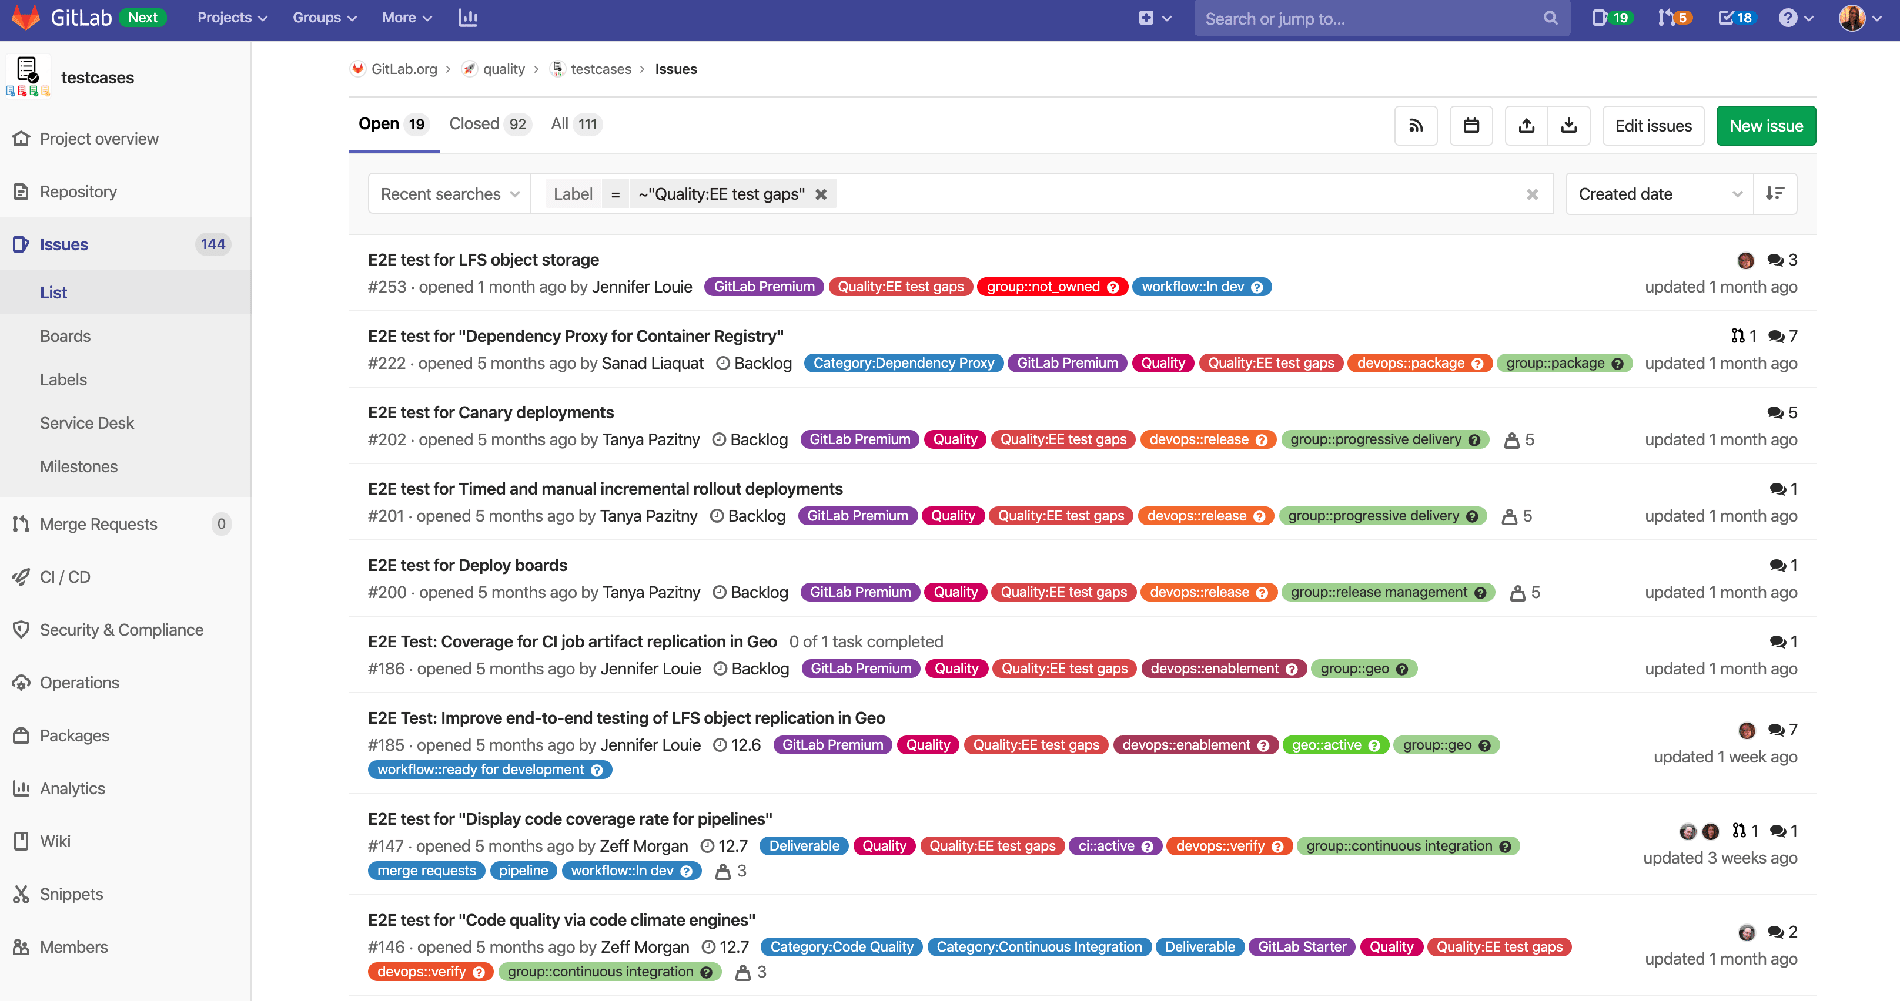Click Category:Dependency Proxy label

(904, 364)
